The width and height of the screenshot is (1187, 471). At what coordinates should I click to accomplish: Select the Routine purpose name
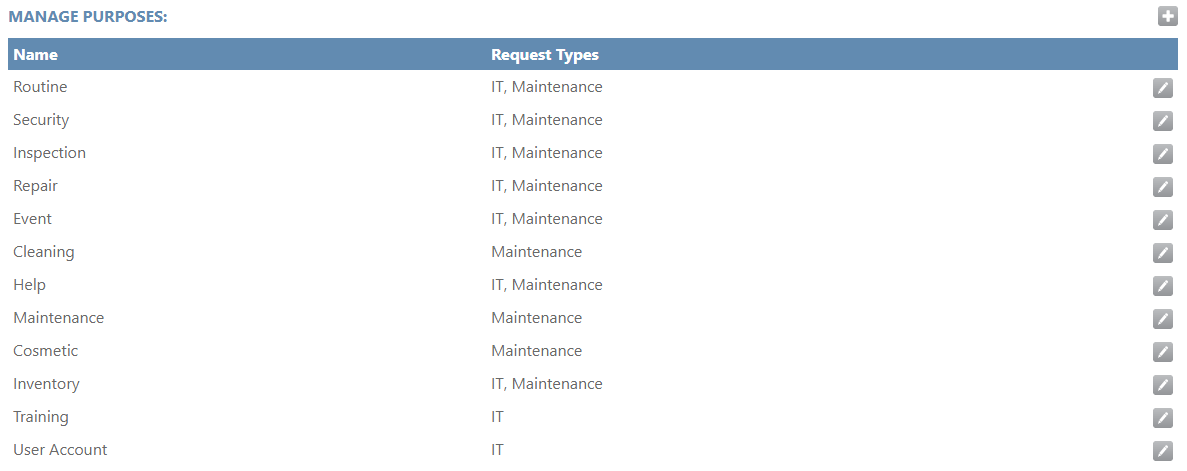pyautogui.click(x=40, y=87)
